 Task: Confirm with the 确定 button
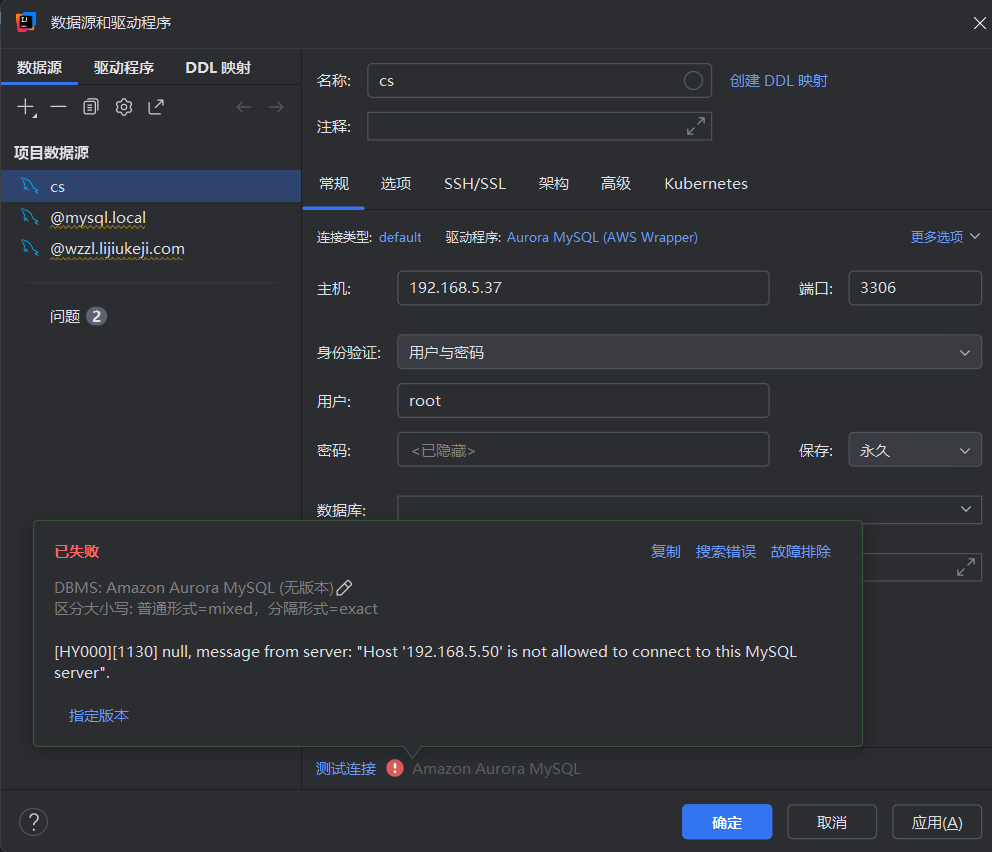pos(726,822)
